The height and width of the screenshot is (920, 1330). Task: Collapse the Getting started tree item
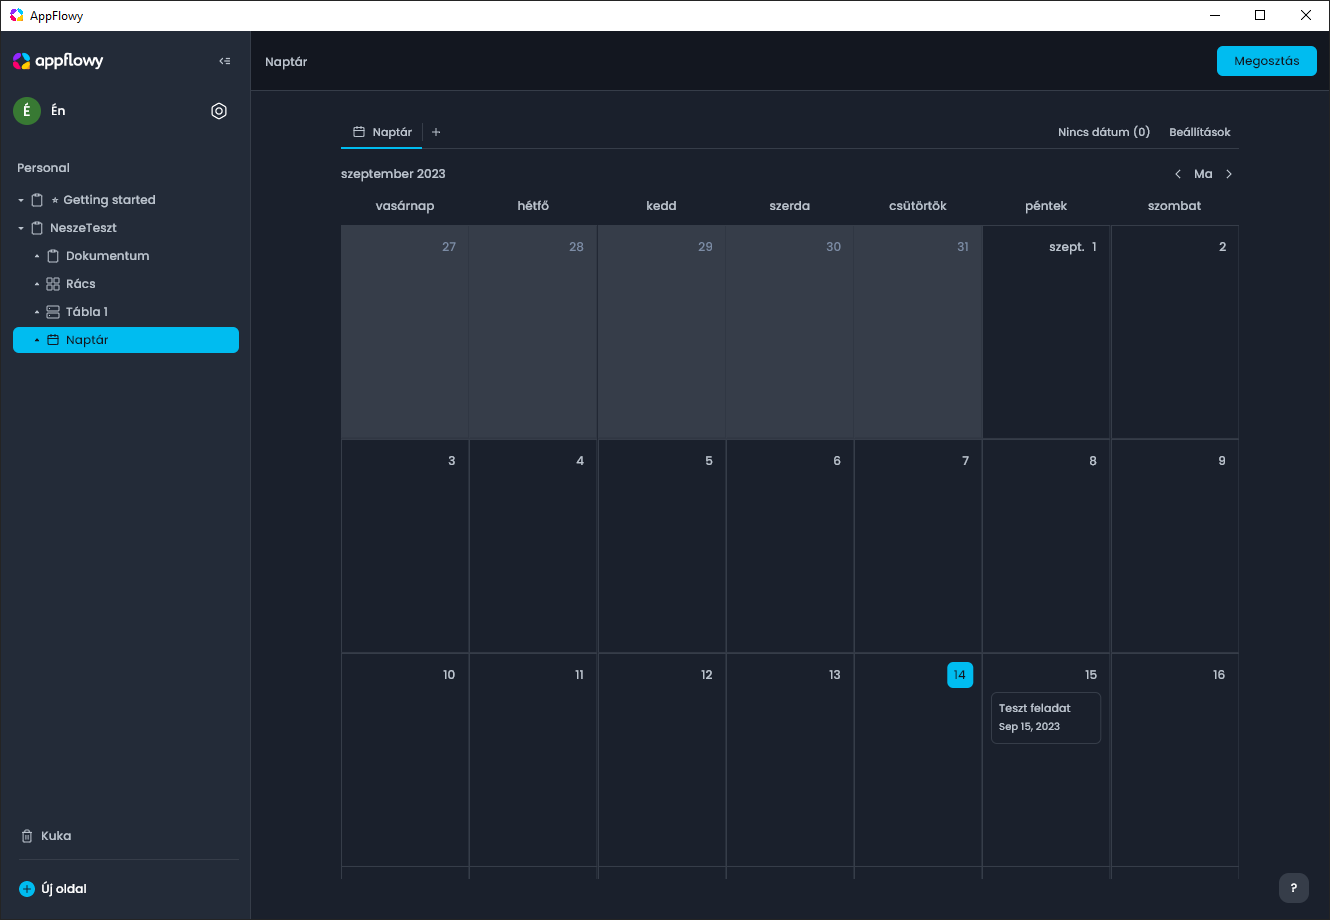click(21, 200)
